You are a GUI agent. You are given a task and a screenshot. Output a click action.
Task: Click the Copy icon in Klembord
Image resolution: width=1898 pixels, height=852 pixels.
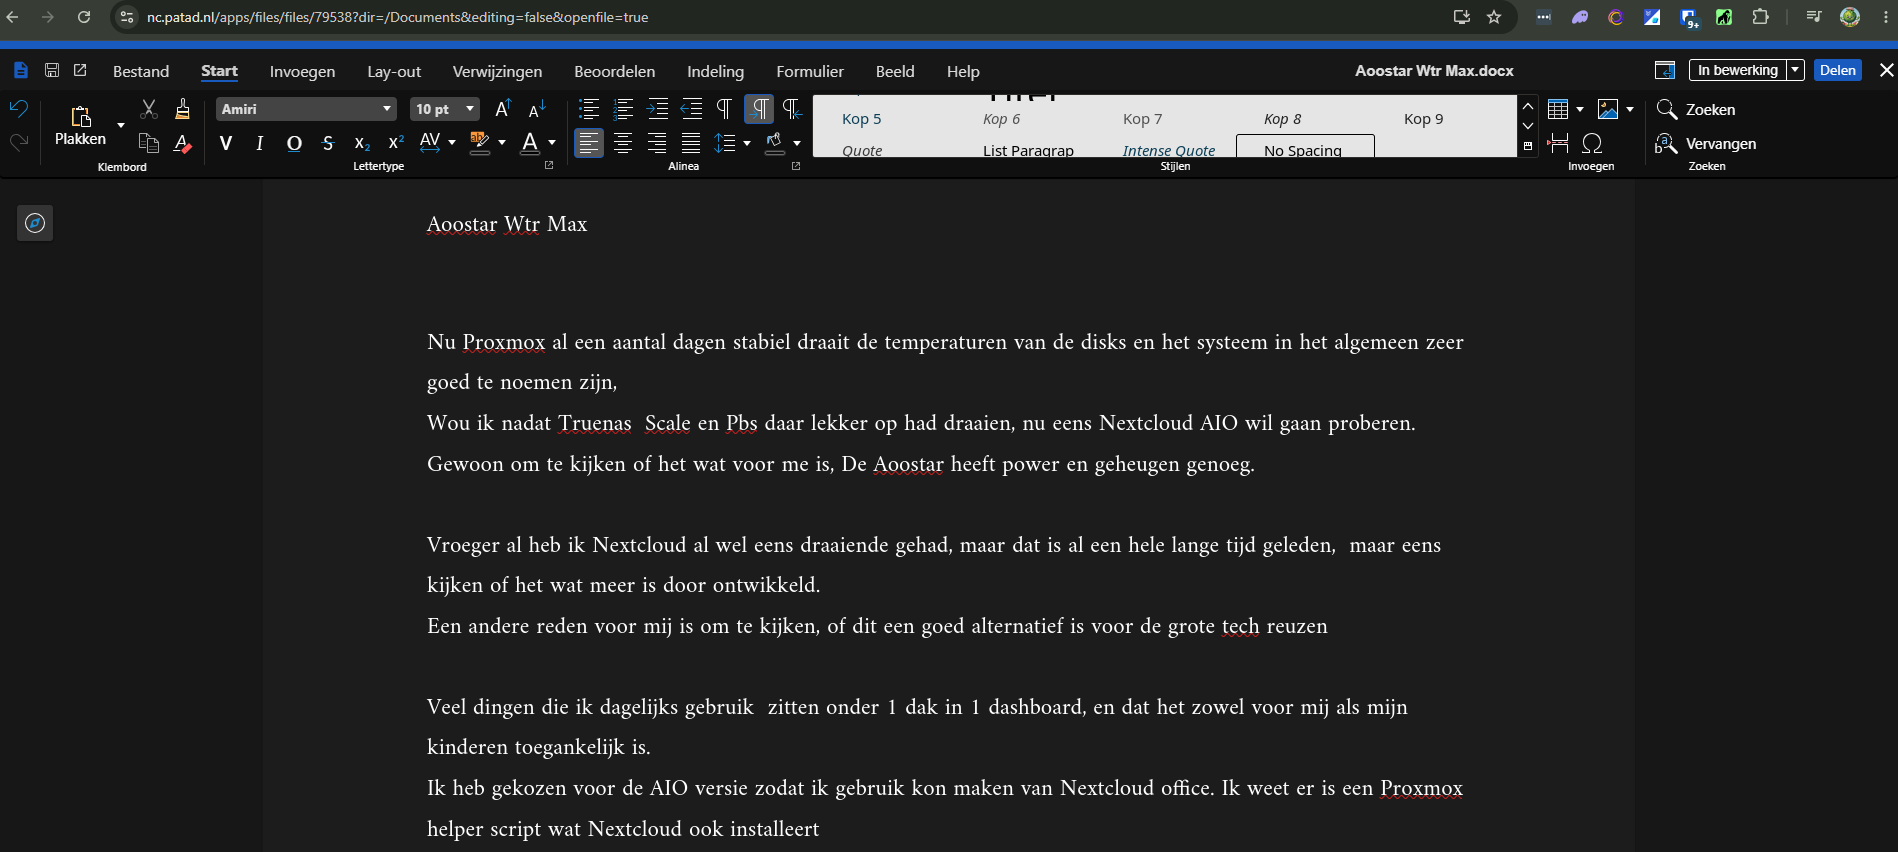coord(149,143)
